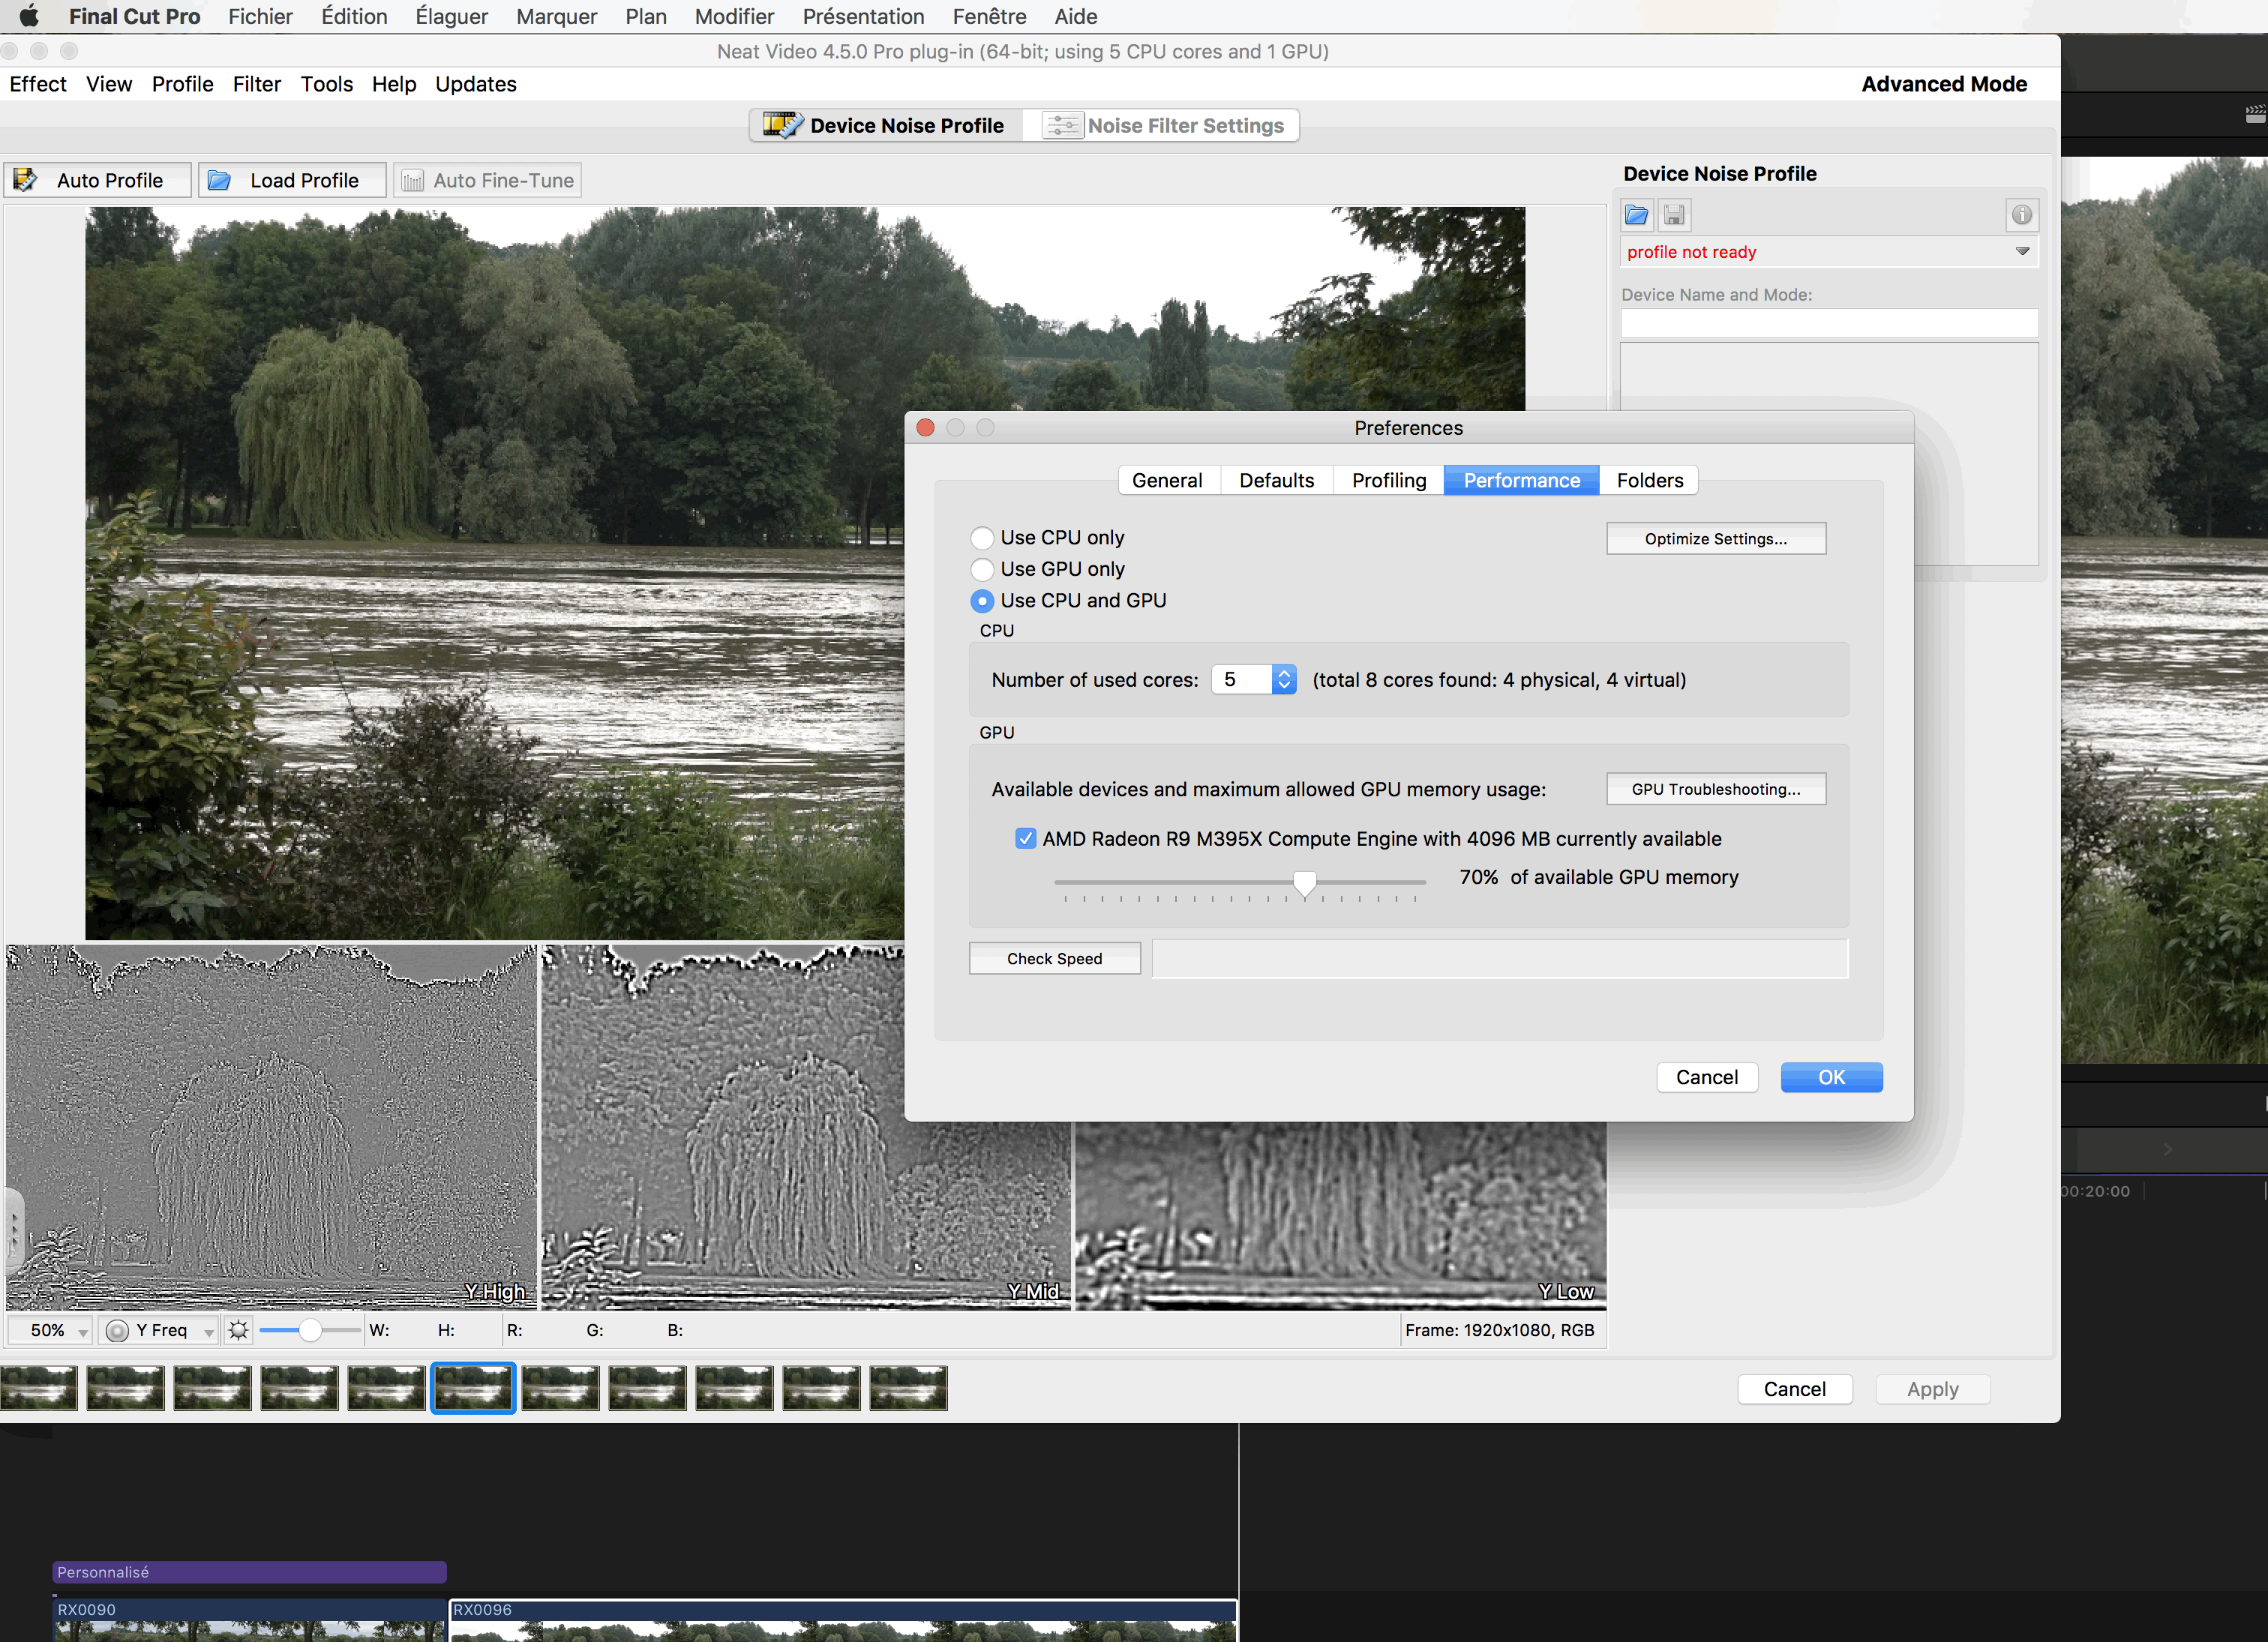Close the Preferences dialog
The width and height of the screenshot is (2268, 1642).
[x=925, y=427]
